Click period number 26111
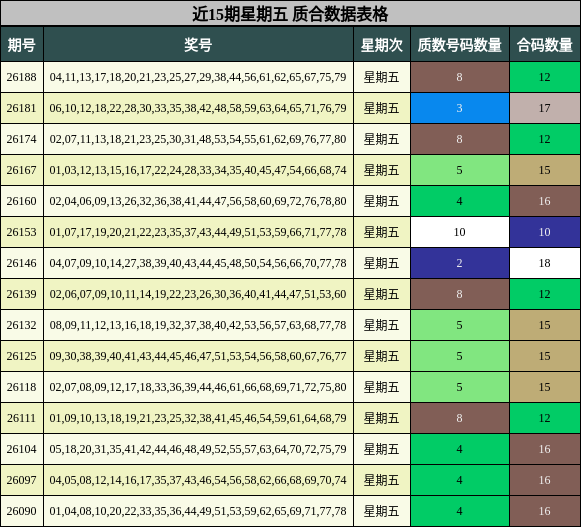Viewport: 581px width, 527px height. (21, 418)
